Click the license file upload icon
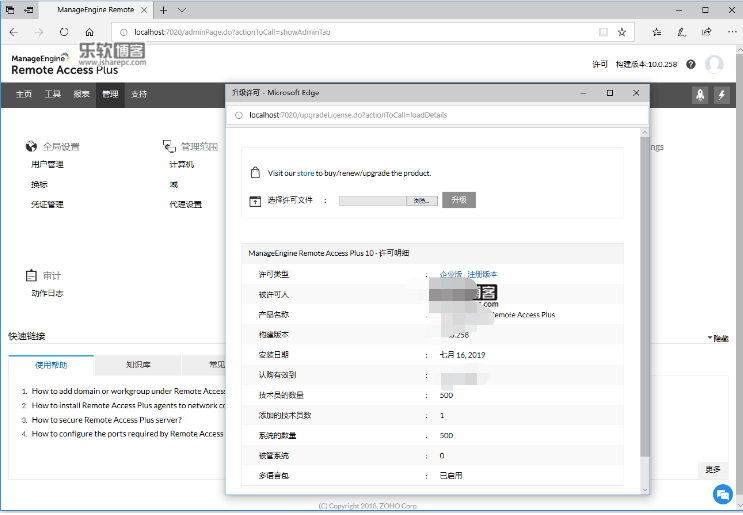Image resolution: width=743 pixels, height=515 pixels. pos(255,201)
